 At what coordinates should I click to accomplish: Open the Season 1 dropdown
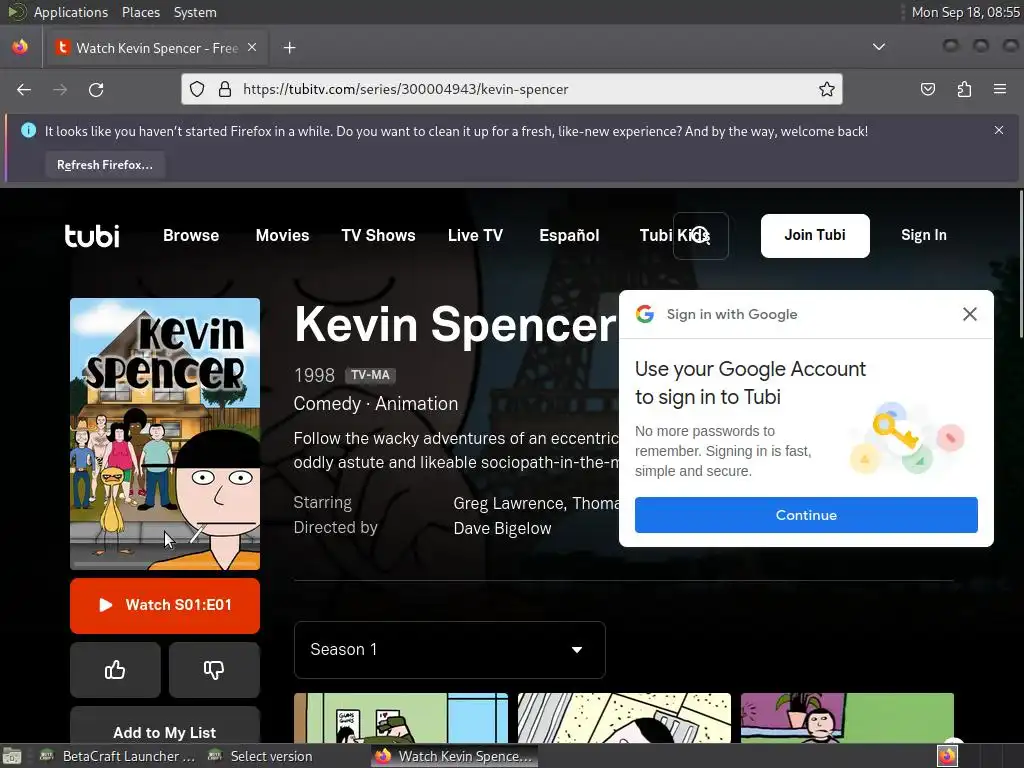click(x=449, y=650)
